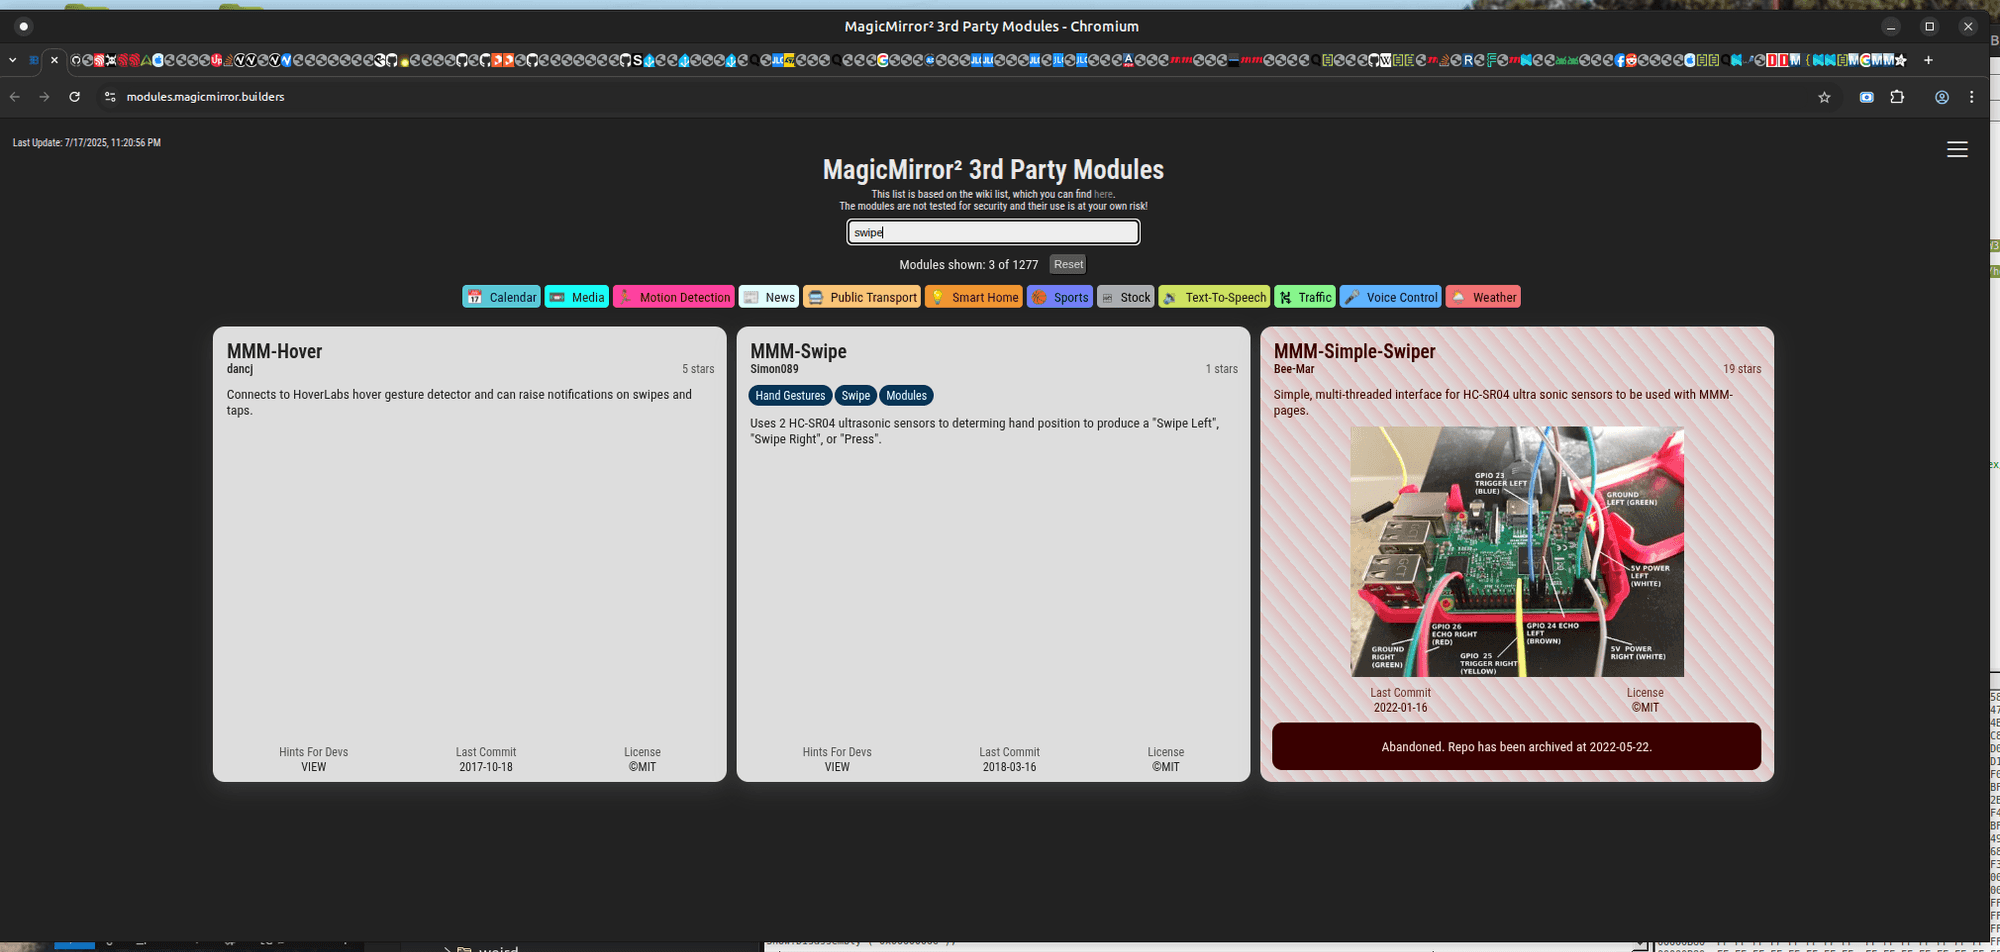Screen dimensions: 2000x952
Task: Click Last Commit date 2022-01-16
Action: click(x=1400, y=707)
